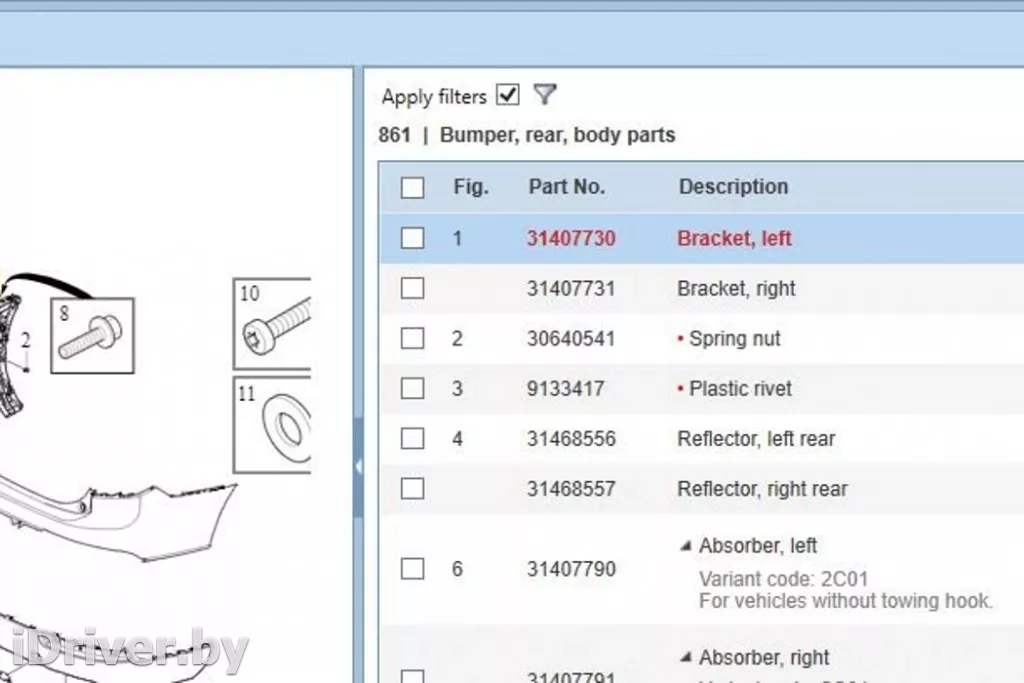Open the filter funnel icon
1024x683 pixels.
click(x=545, y=95)
